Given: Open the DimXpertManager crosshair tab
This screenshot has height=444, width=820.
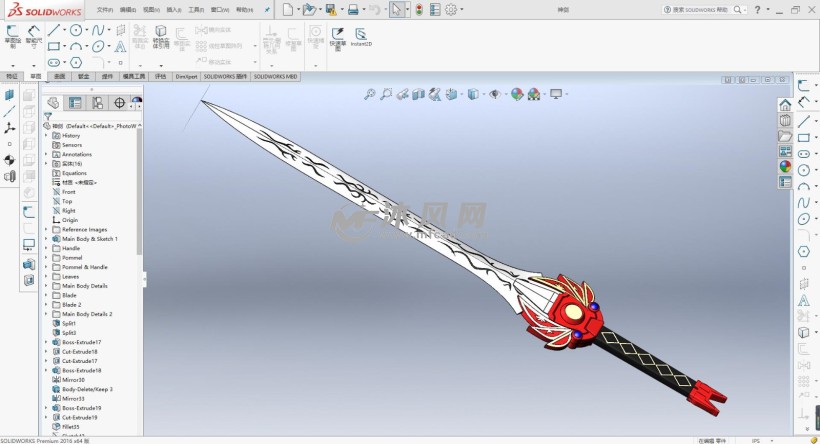Looking at the screenshot, I should [x=119, y=103].
